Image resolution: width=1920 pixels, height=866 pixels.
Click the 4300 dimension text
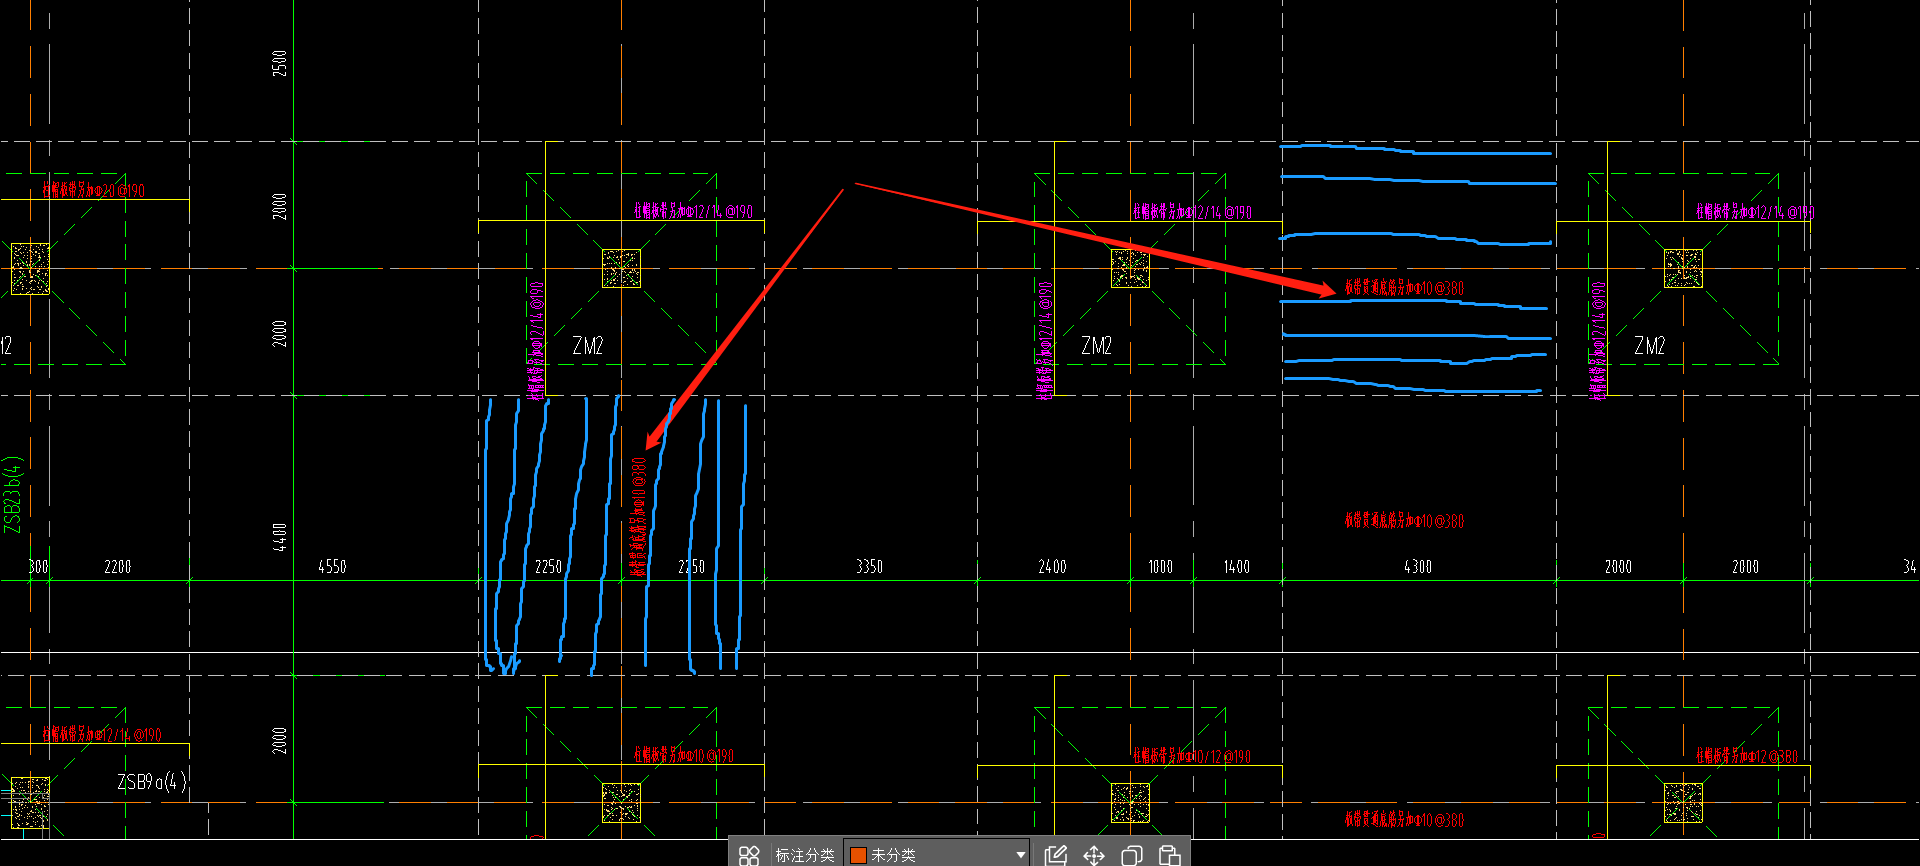(1418, 567)
